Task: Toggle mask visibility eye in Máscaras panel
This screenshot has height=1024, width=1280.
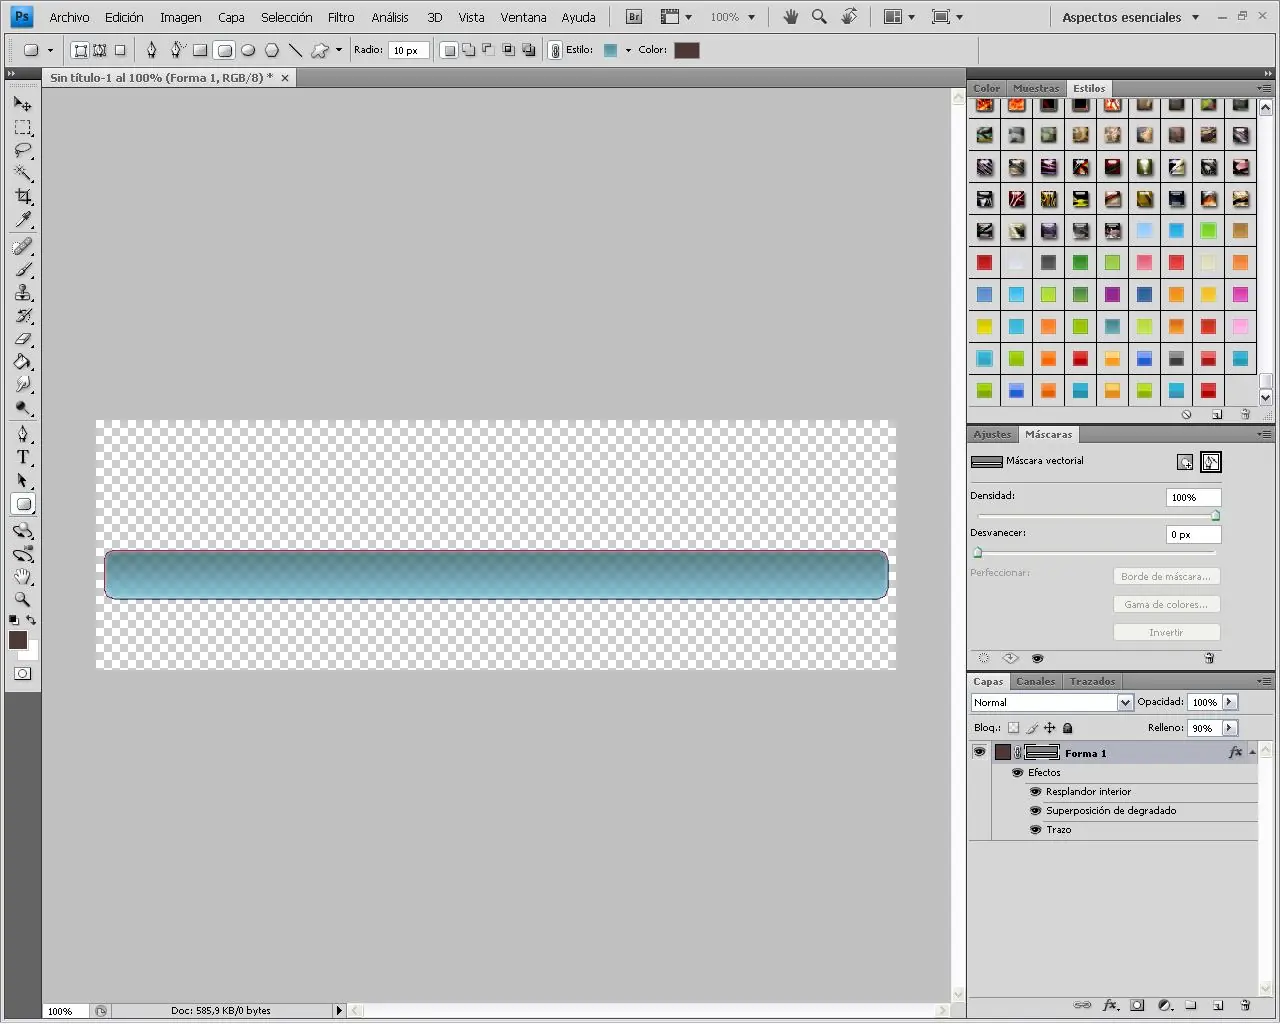Action: pos(1037,658)
